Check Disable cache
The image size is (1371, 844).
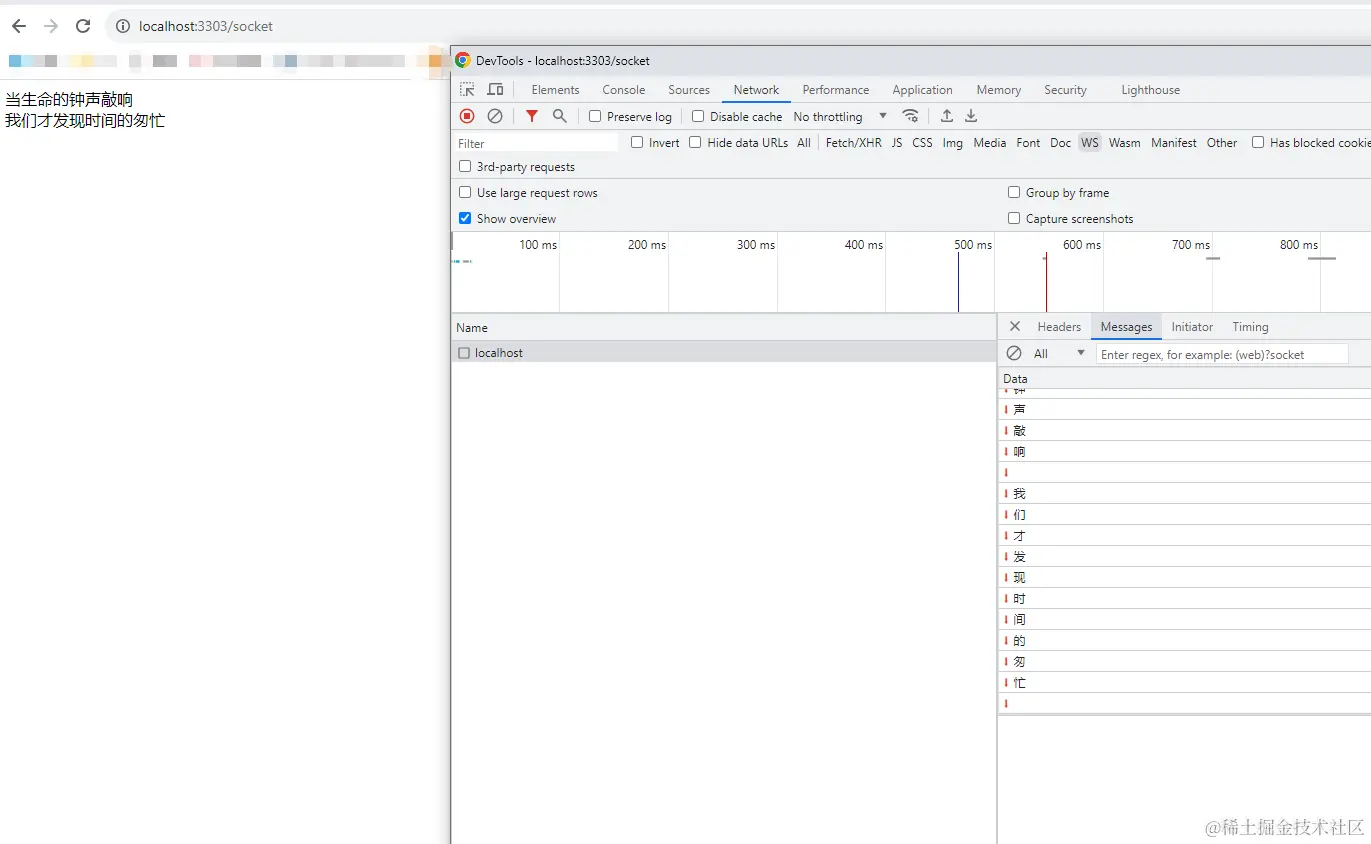[x=697, y=116]
